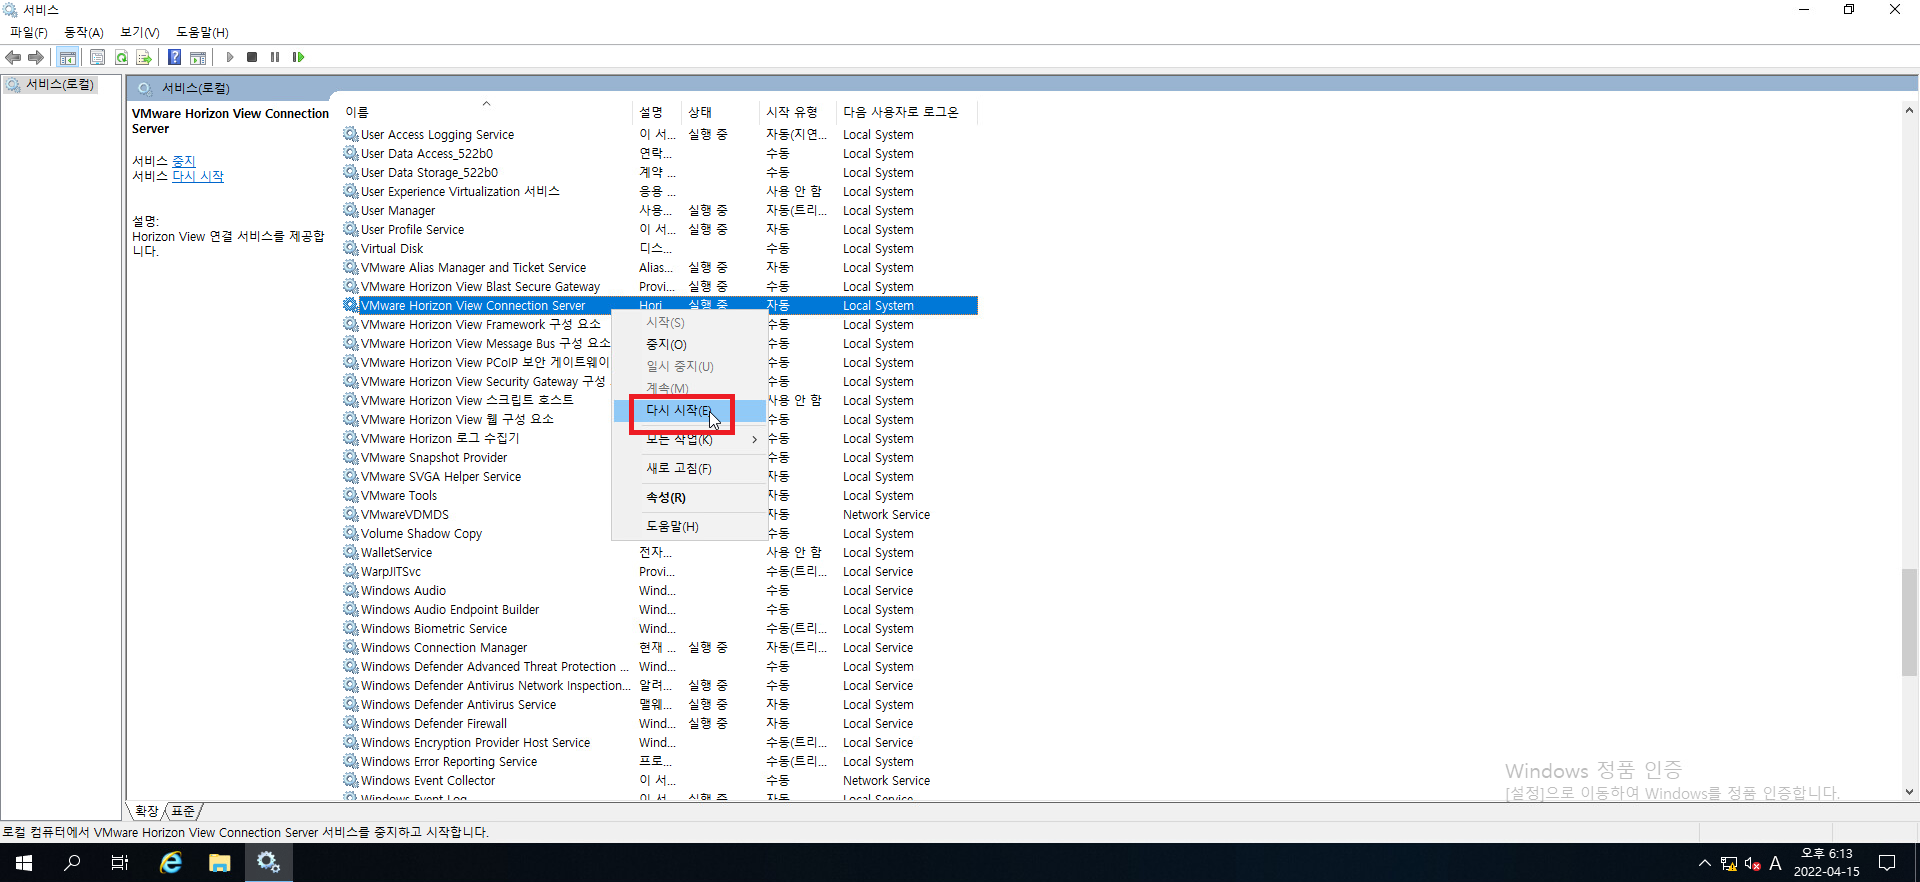Expand the 모든 작업(K) submenu
This screenshot has height=882, width=1920.
tap(689, 439)
